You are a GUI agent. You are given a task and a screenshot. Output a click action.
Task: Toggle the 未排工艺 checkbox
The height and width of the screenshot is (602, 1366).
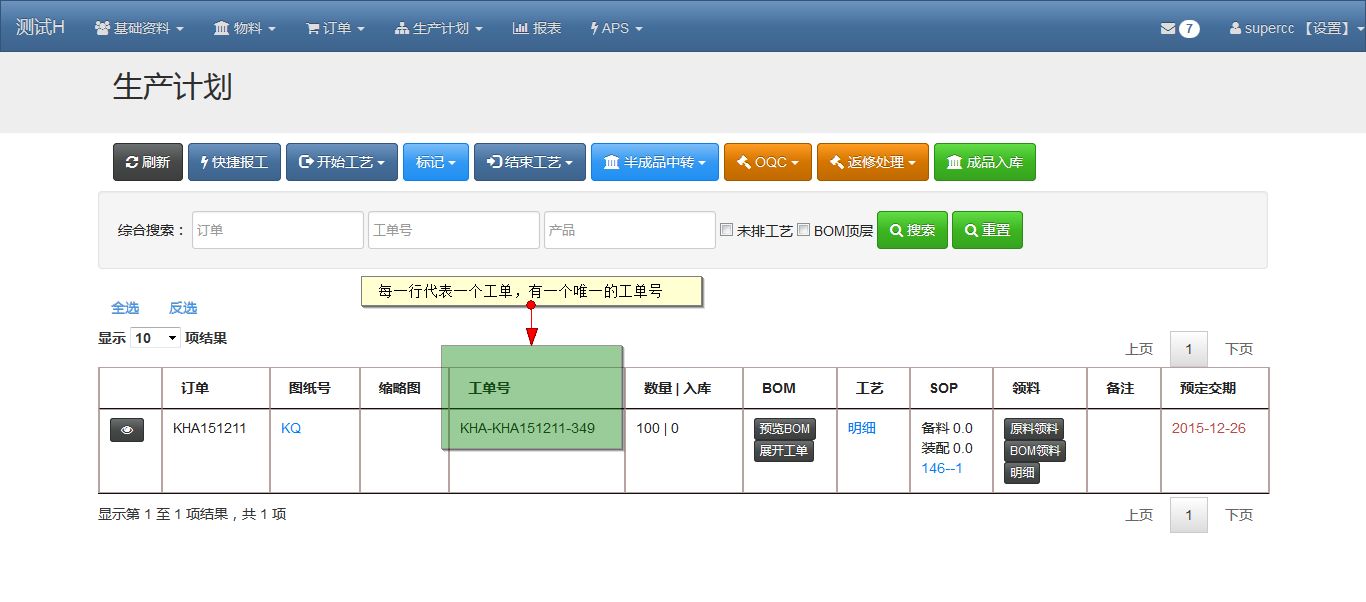(727, 230)
